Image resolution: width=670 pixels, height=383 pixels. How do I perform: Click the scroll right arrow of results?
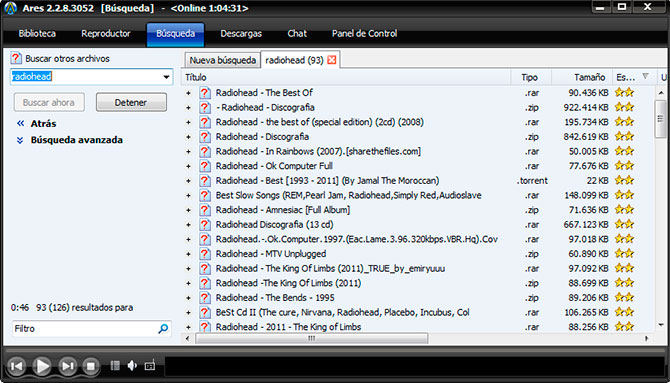[646, 339]
